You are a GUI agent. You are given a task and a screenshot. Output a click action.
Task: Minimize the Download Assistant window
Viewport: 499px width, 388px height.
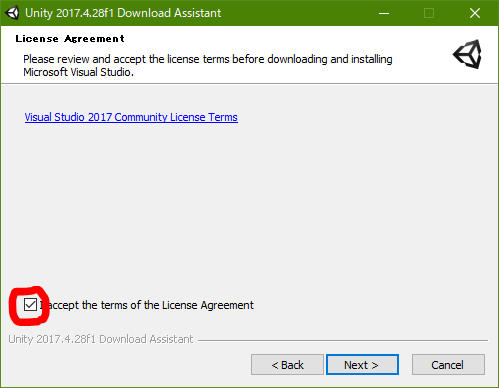[384, 13]
